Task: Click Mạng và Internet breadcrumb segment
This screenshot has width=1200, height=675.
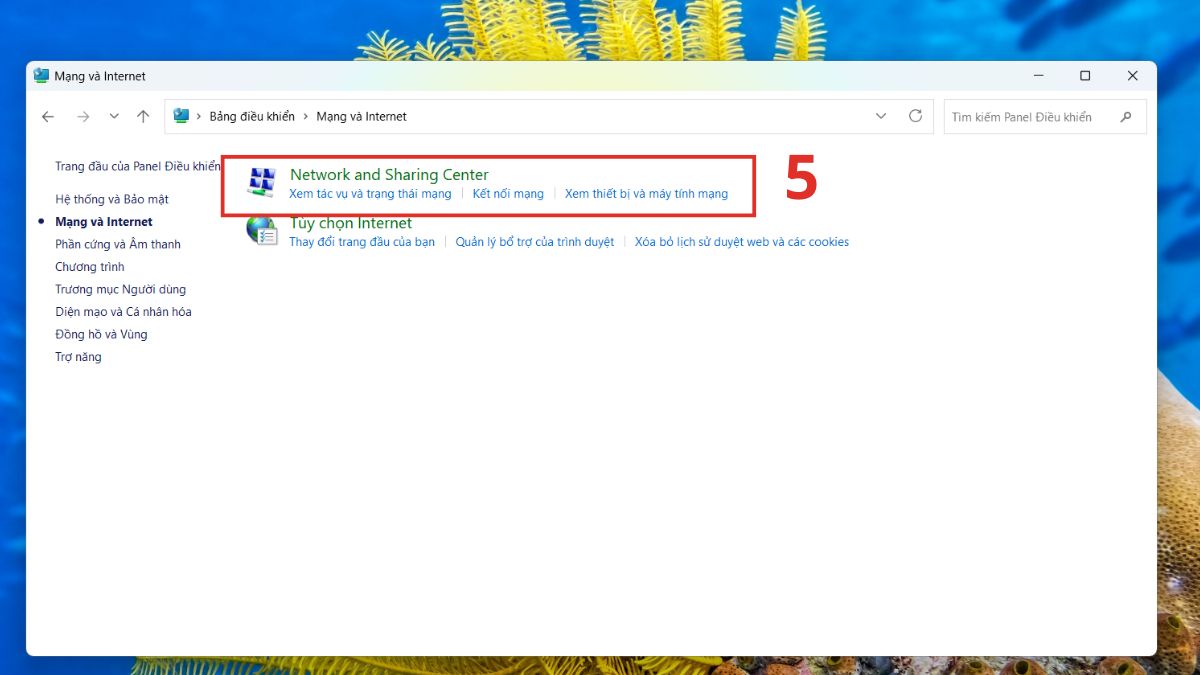Action: pyautogui.click(x=361, y=117)
